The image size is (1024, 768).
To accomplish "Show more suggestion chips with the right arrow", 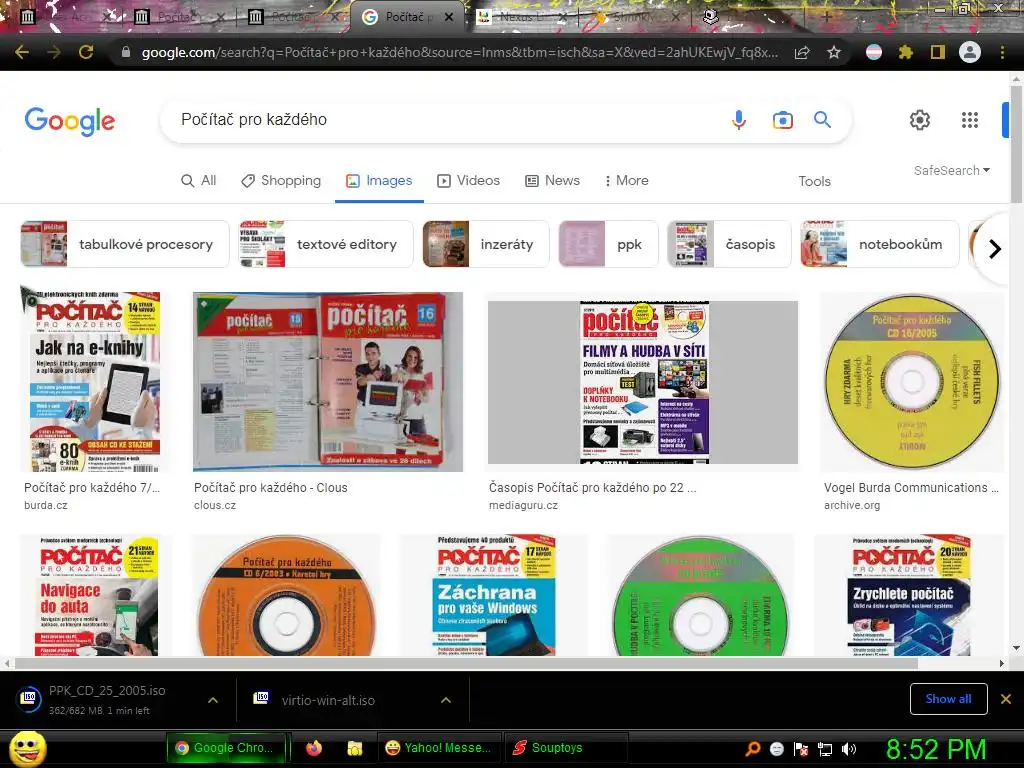I will 995,249.
